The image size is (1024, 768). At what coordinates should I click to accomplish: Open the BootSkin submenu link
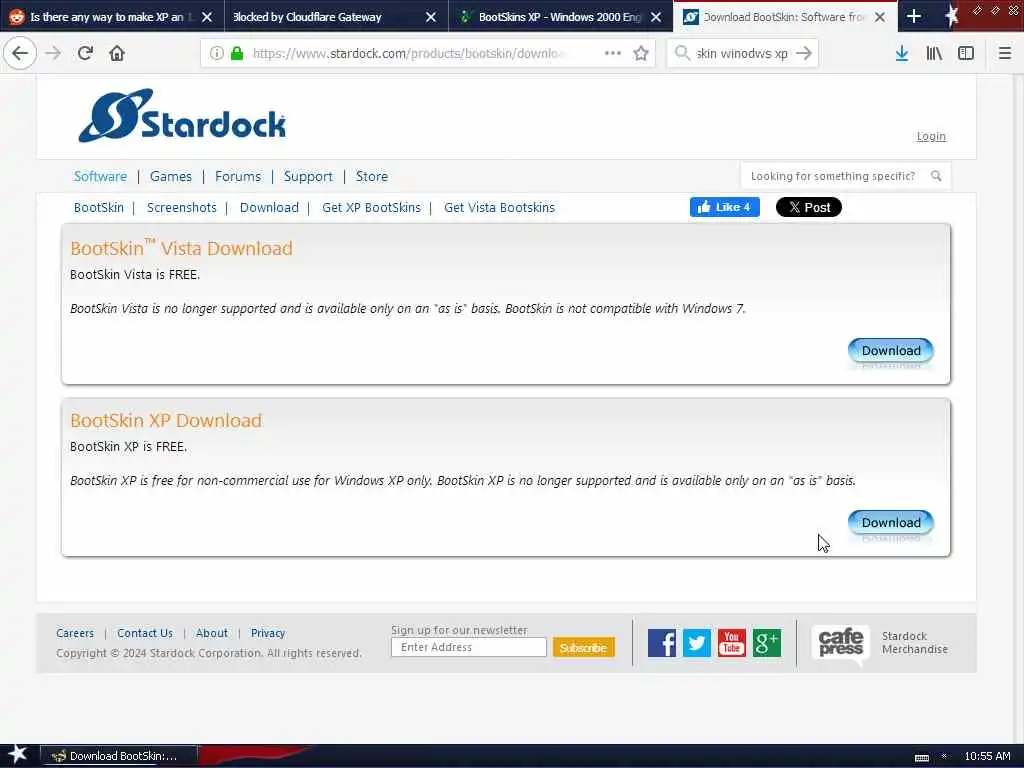[99, 208]
